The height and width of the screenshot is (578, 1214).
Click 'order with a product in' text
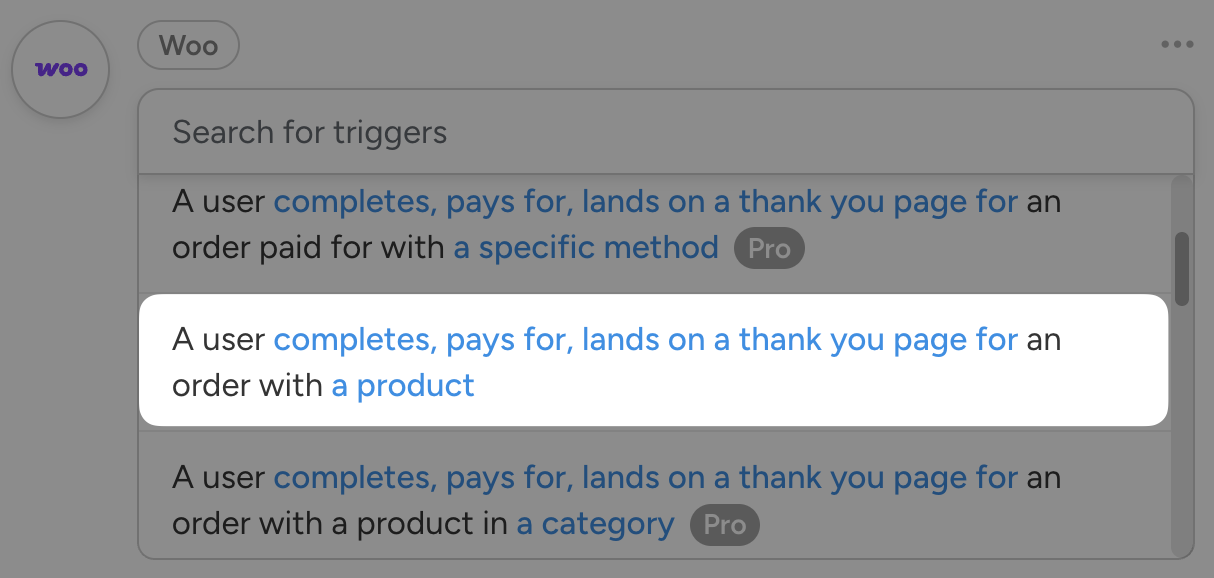click(x=340, y=524)
